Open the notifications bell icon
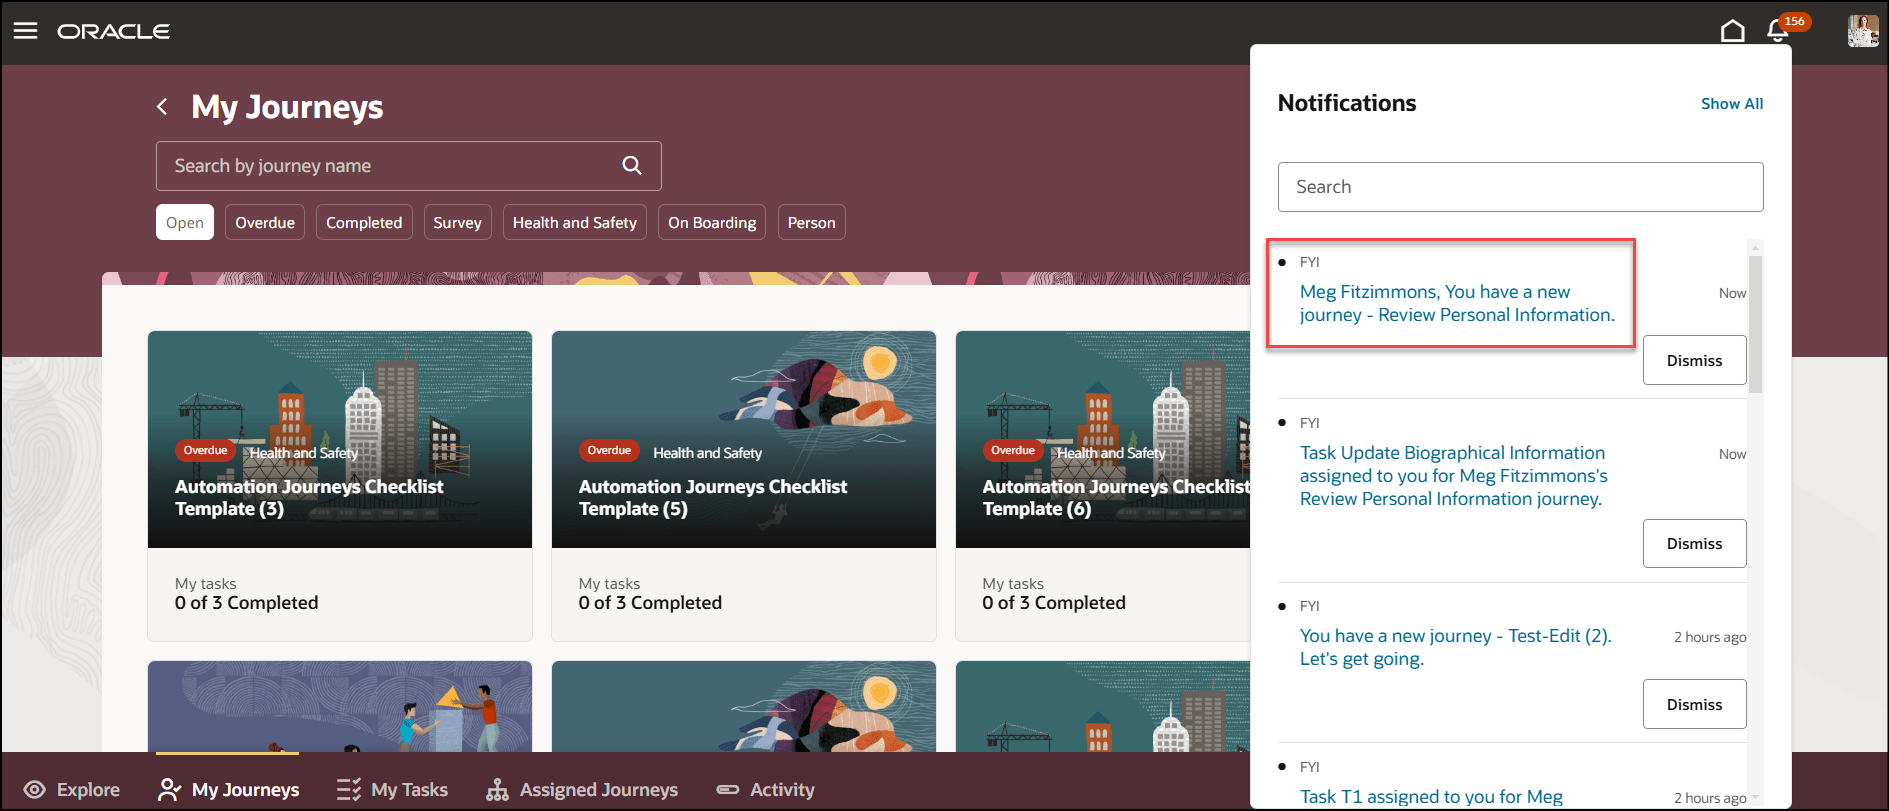1889x811 pixels. point(1778,31)
